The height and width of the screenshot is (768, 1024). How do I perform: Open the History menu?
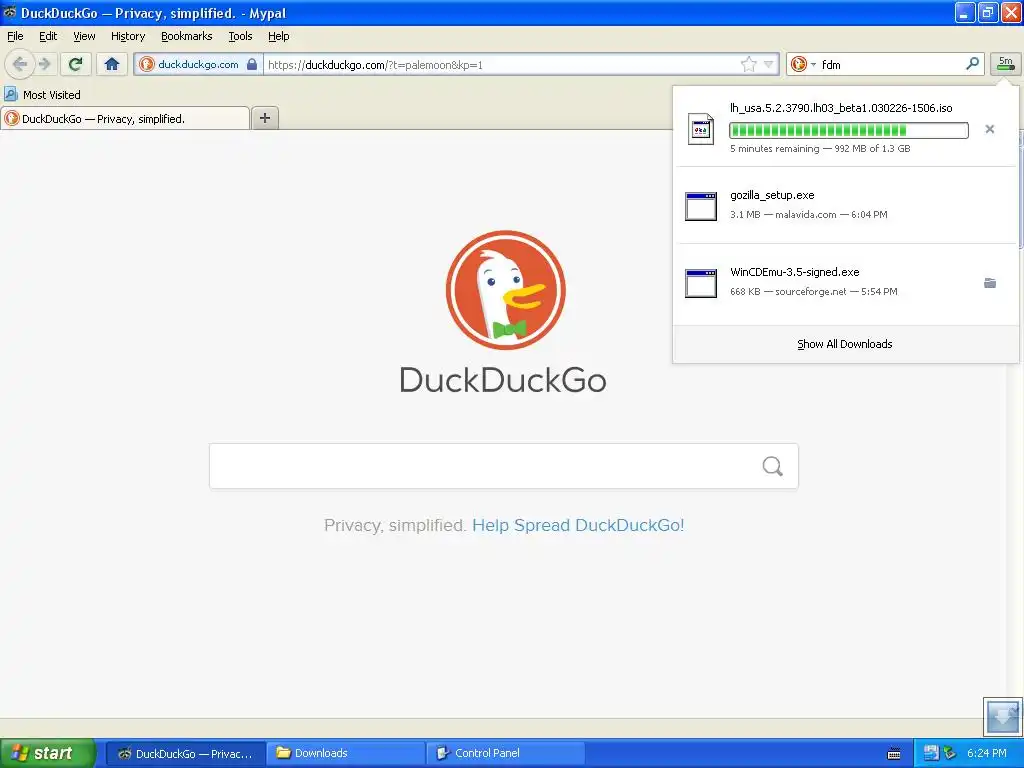coord(128,36)
